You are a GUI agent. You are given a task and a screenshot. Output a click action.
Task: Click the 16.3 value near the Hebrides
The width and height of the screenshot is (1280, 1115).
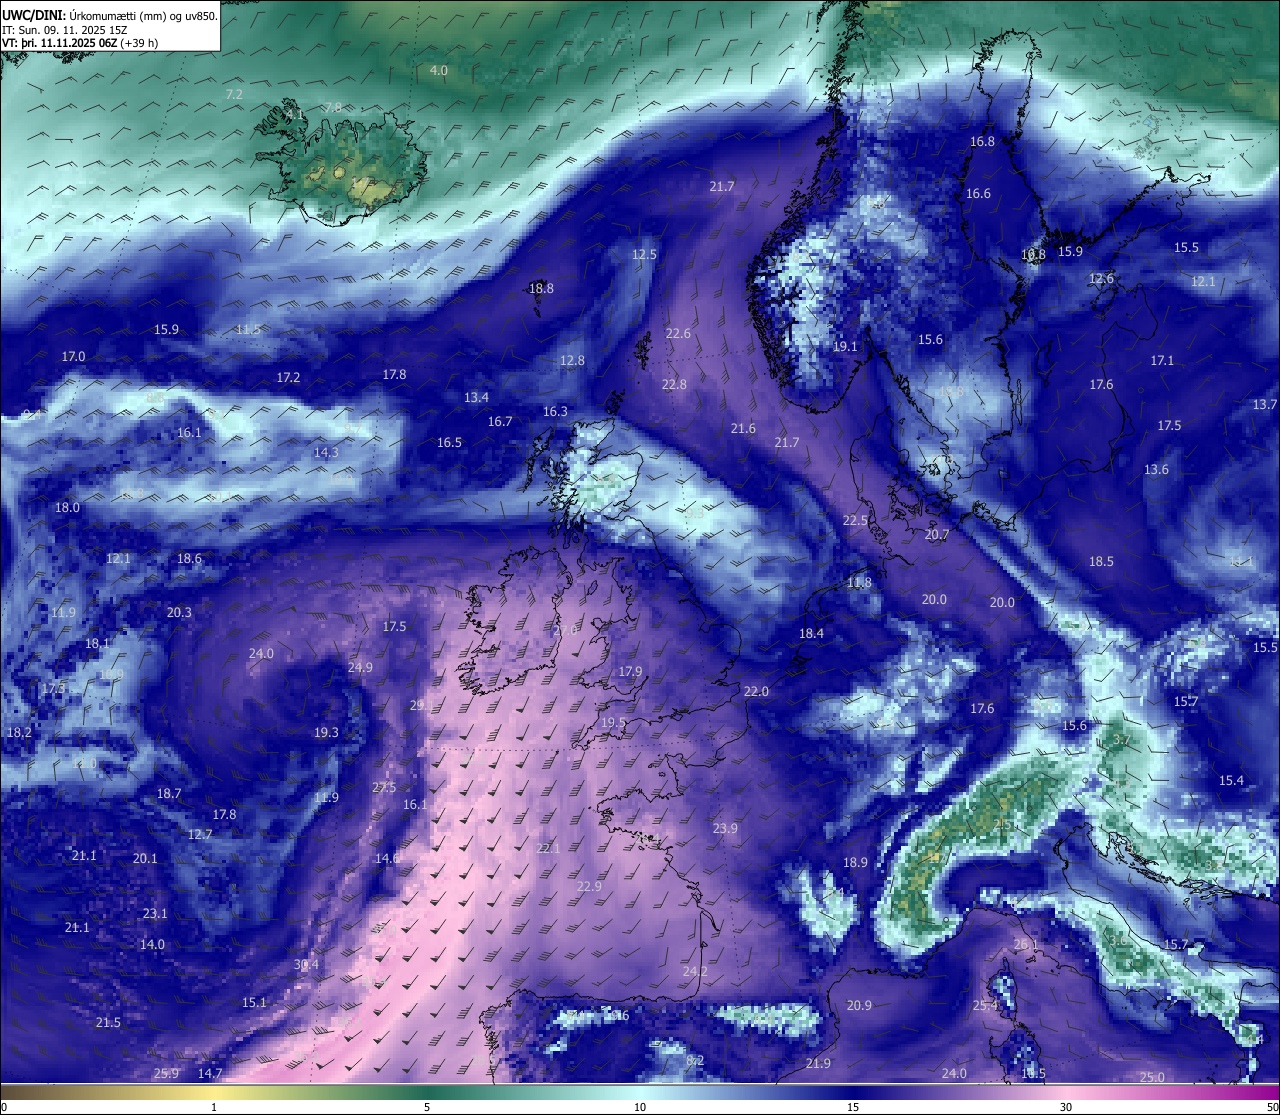[555, 412]
